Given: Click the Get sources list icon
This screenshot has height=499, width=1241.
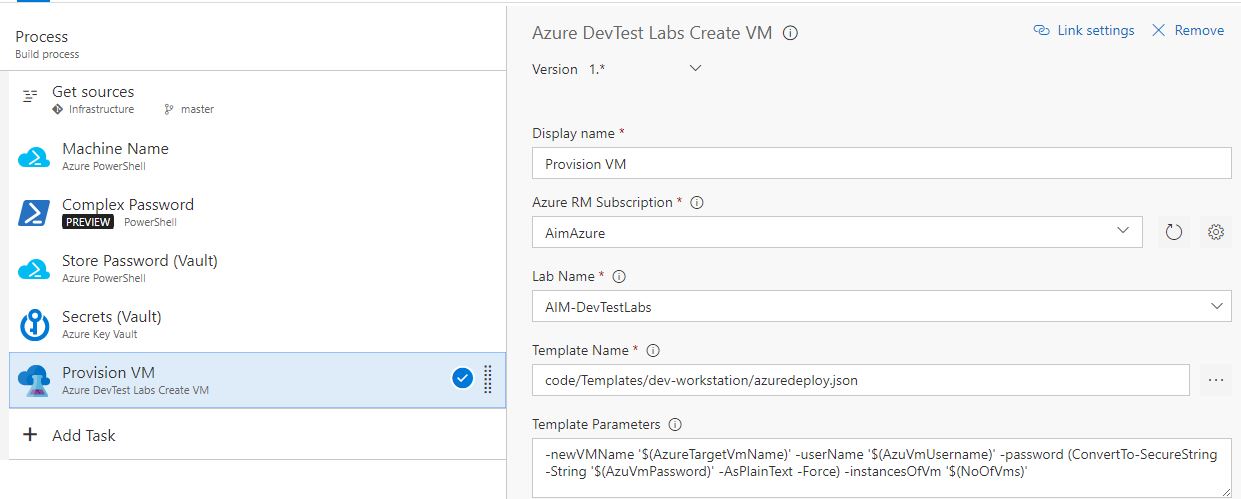Looking at the screenshot, I should pos(30,96).
